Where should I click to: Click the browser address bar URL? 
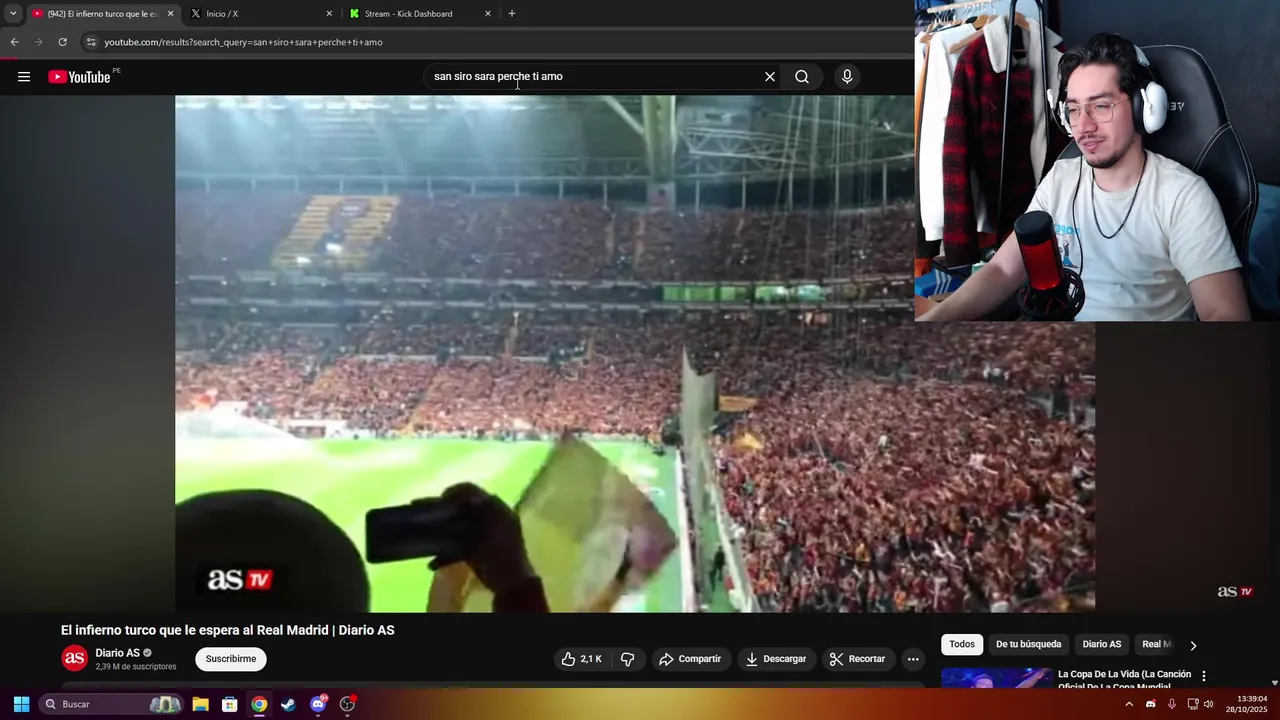(x=243, y=42)
